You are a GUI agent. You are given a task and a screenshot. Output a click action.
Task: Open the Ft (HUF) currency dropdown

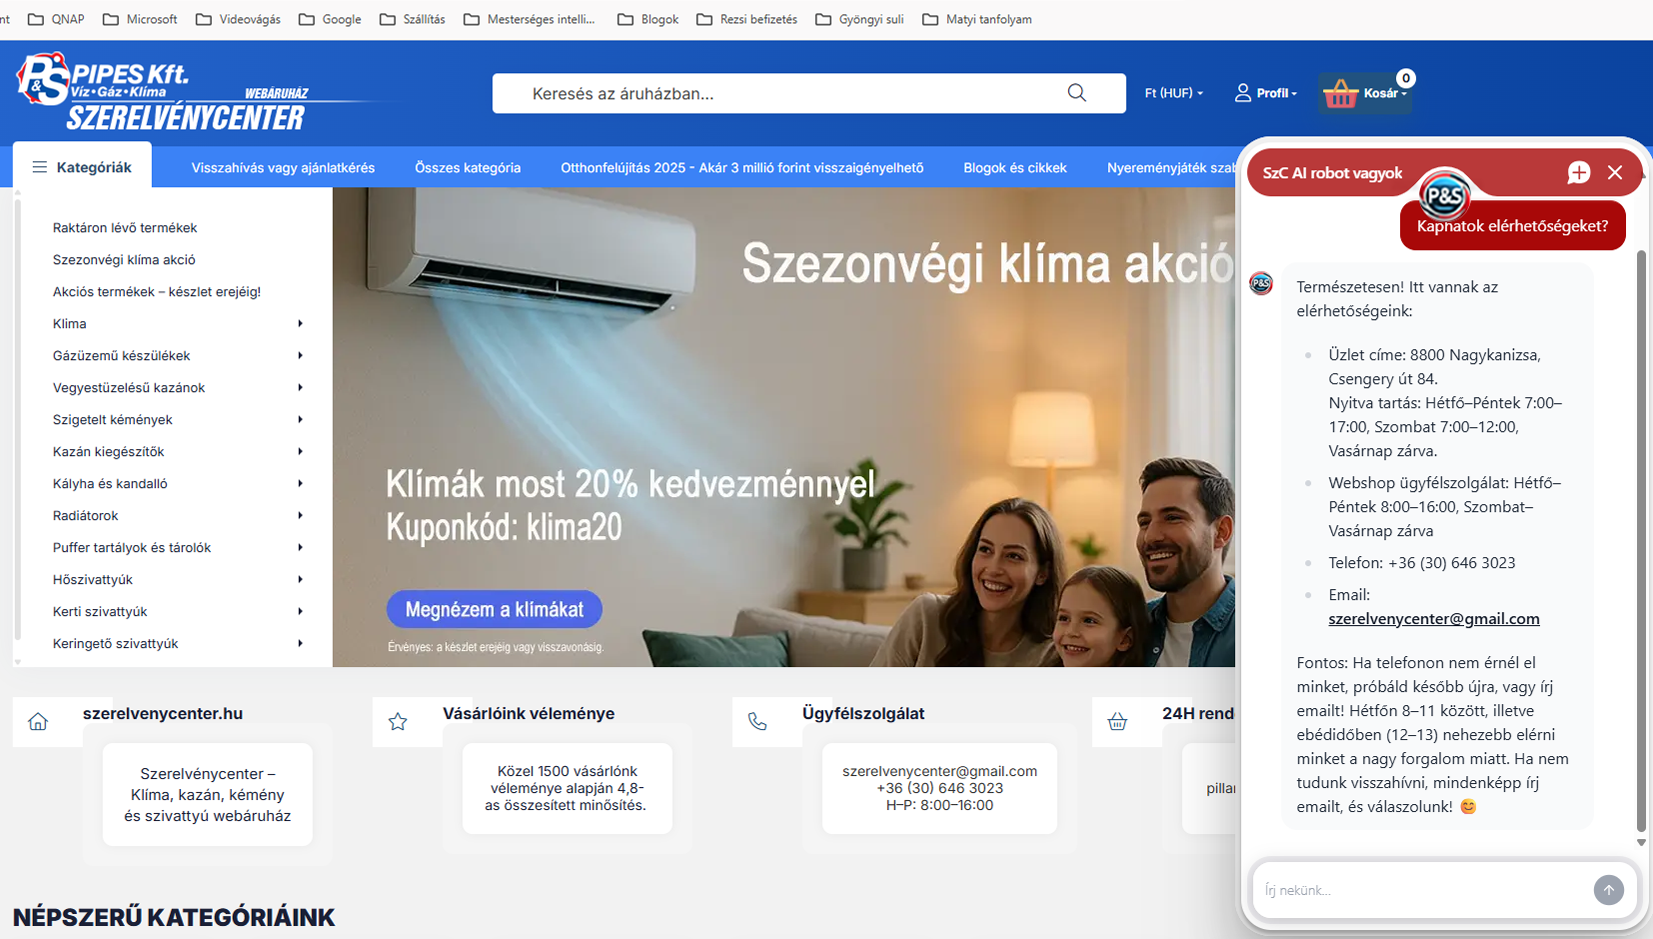pyautogui.click(x=1173, y=93)
